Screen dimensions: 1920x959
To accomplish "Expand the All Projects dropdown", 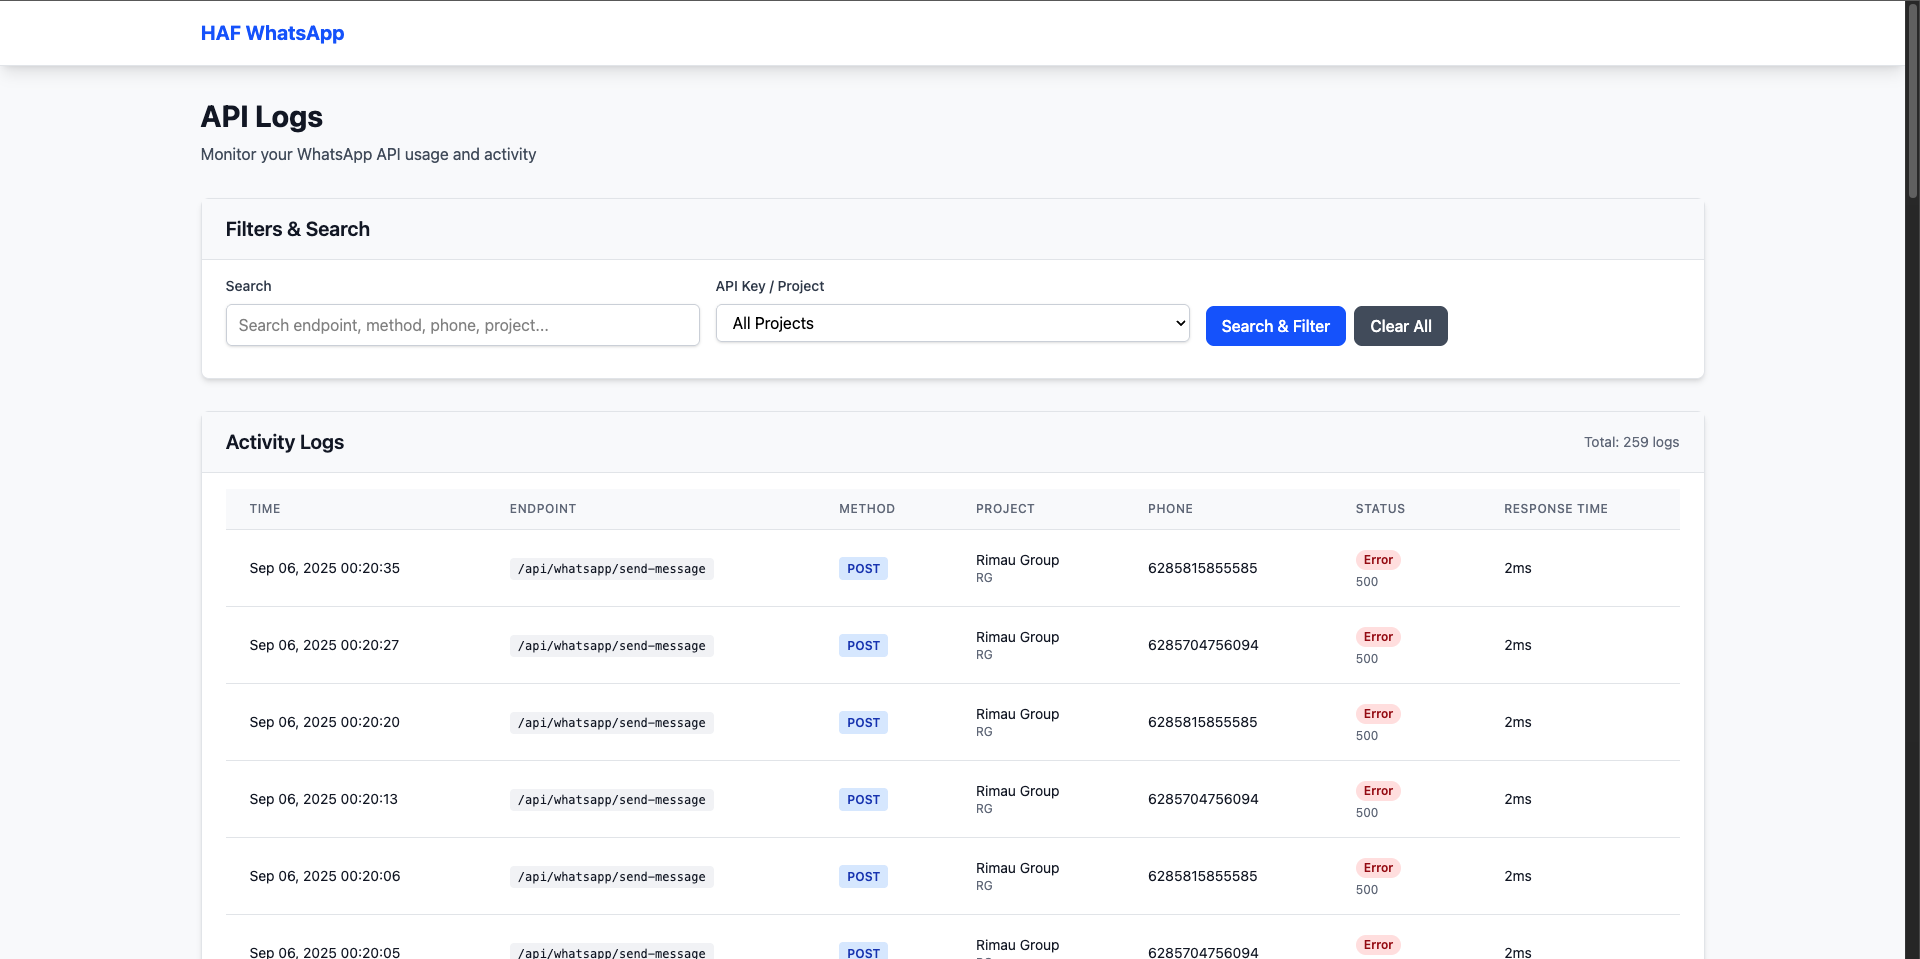I will (952, 323).
